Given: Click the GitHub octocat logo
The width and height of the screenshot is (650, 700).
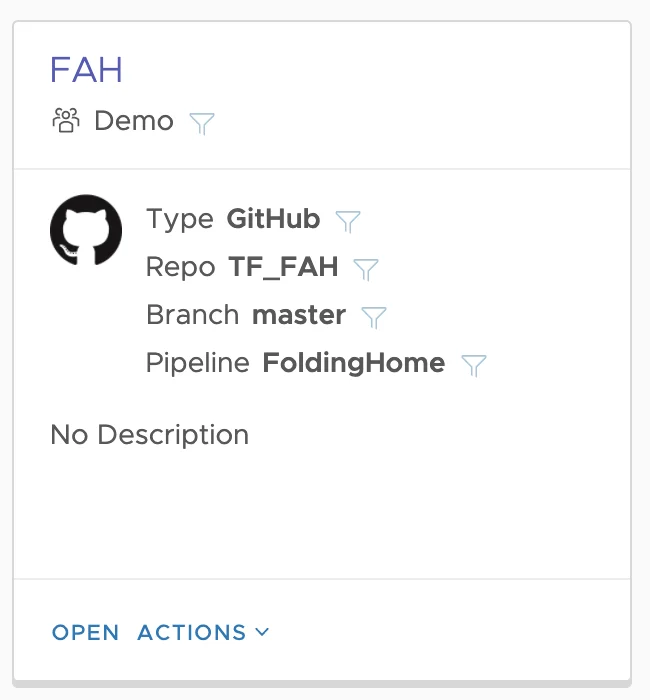Looking at the screenshot, I should coord(86,230).
